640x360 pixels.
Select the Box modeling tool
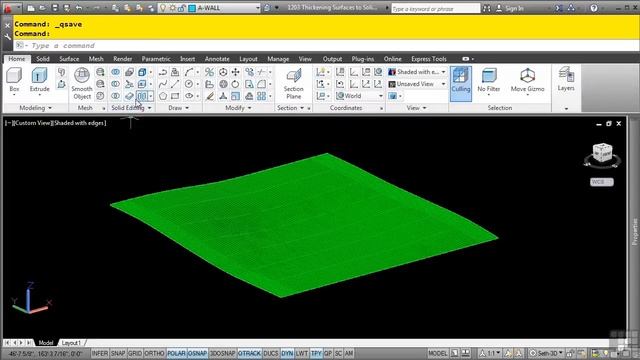(x=14, y=81)
